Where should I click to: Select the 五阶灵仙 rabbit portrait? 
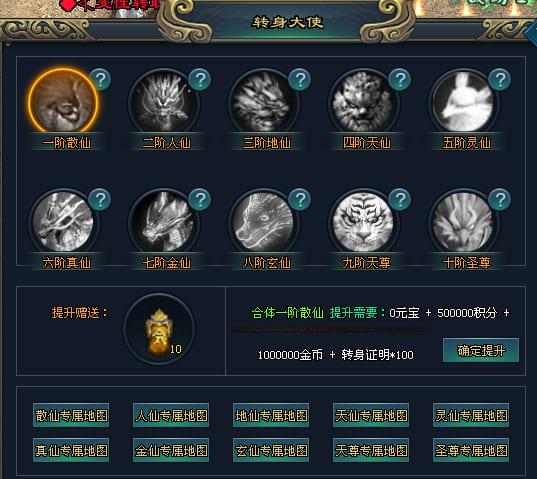click(463, 102)
